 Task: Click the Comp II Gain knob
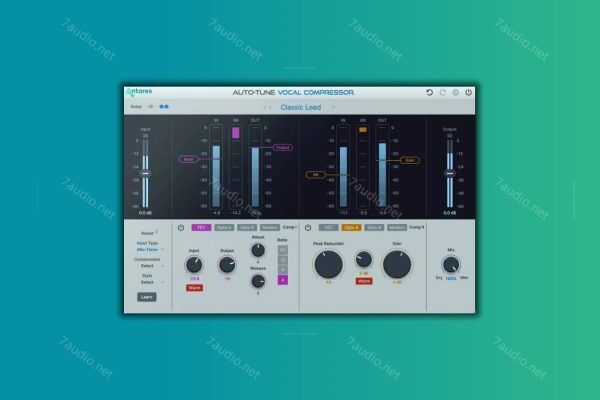click(x=397, y=264)
